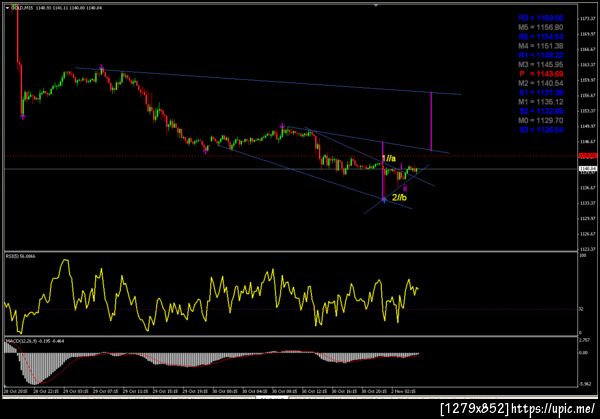Screen dimensions: 600x419
Task: Click the tall purple vertical line at right
Action: coord(431,121)
